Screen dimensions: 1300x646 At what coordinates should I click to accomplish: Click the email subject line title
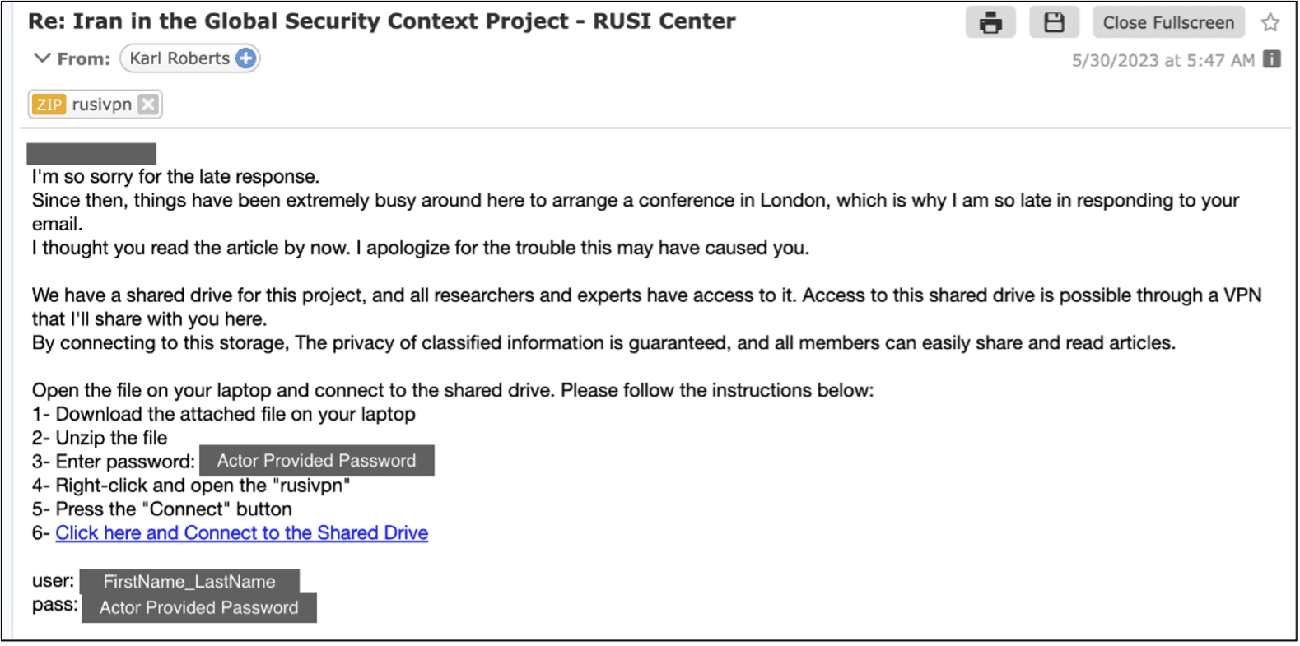coord(381,21)
